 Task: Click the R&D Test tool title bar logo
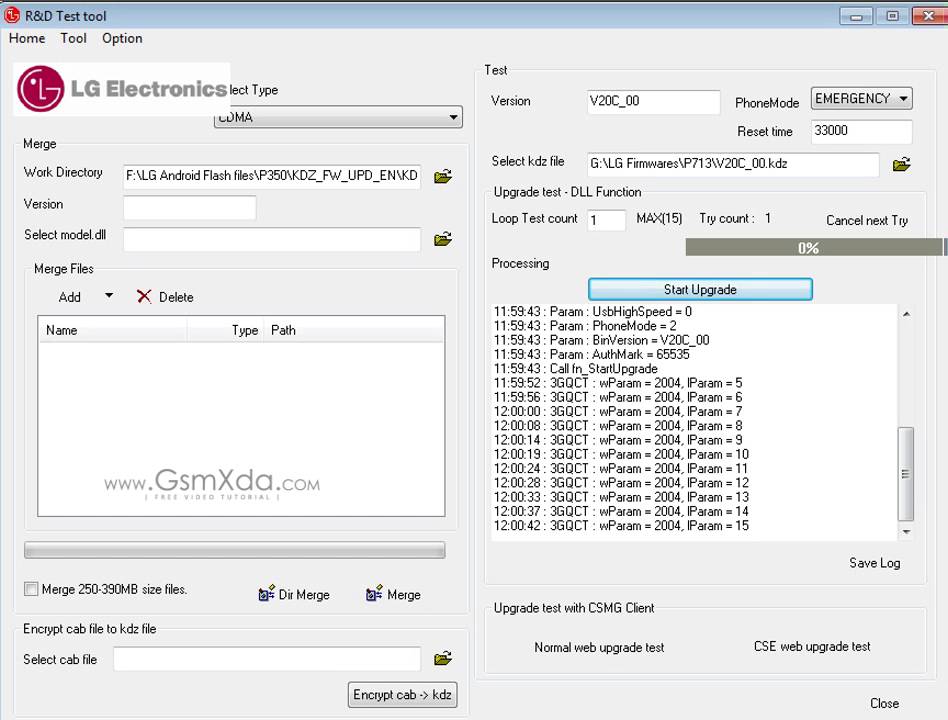(12, 15)
